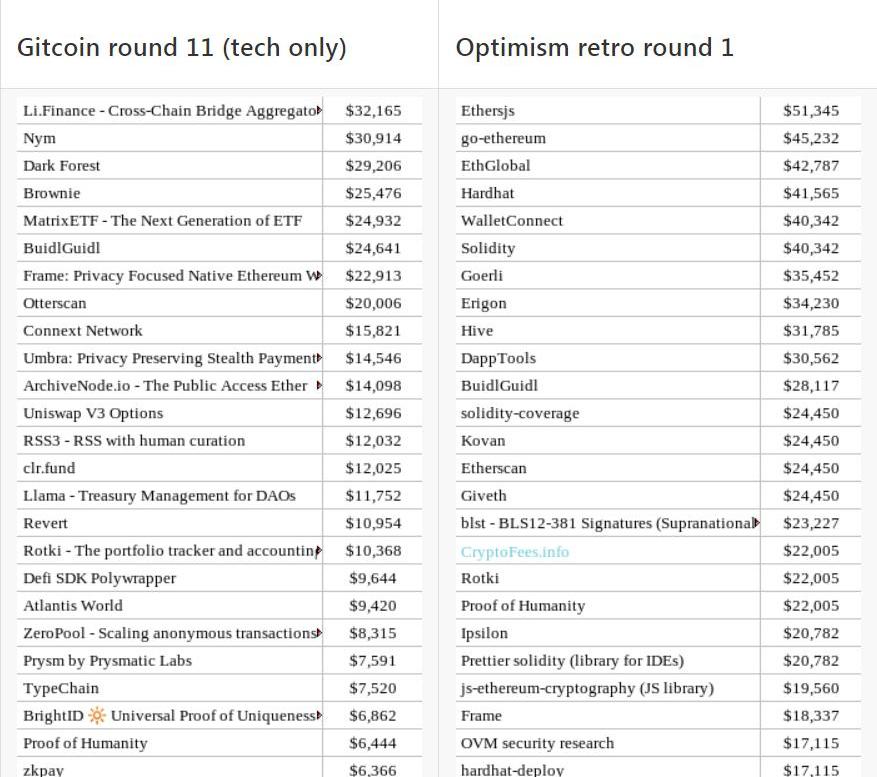877x777 pixels.
Task: Click the BrightID sun emoji icon
Action: [x=97, y=715]
